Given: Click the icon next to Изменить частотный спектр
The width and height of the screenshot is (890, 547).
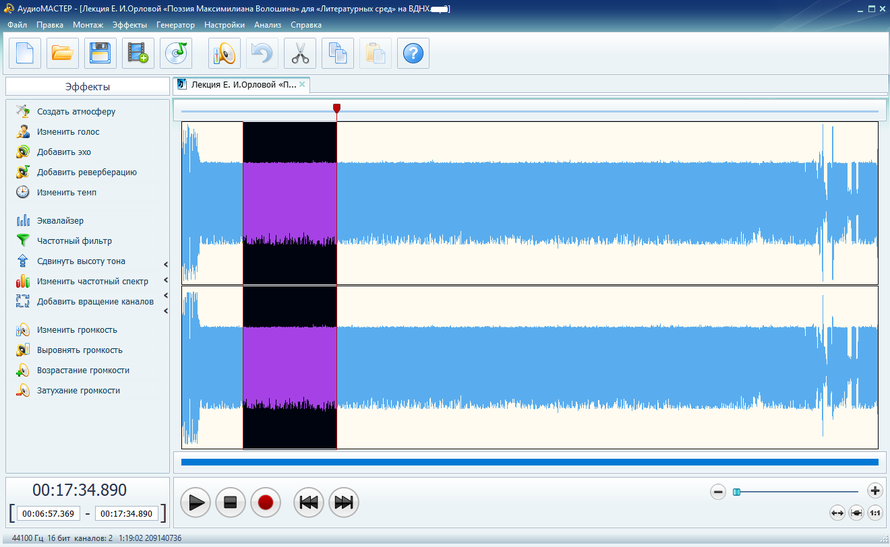Looking at the screenshot, I should coord(23,281).
